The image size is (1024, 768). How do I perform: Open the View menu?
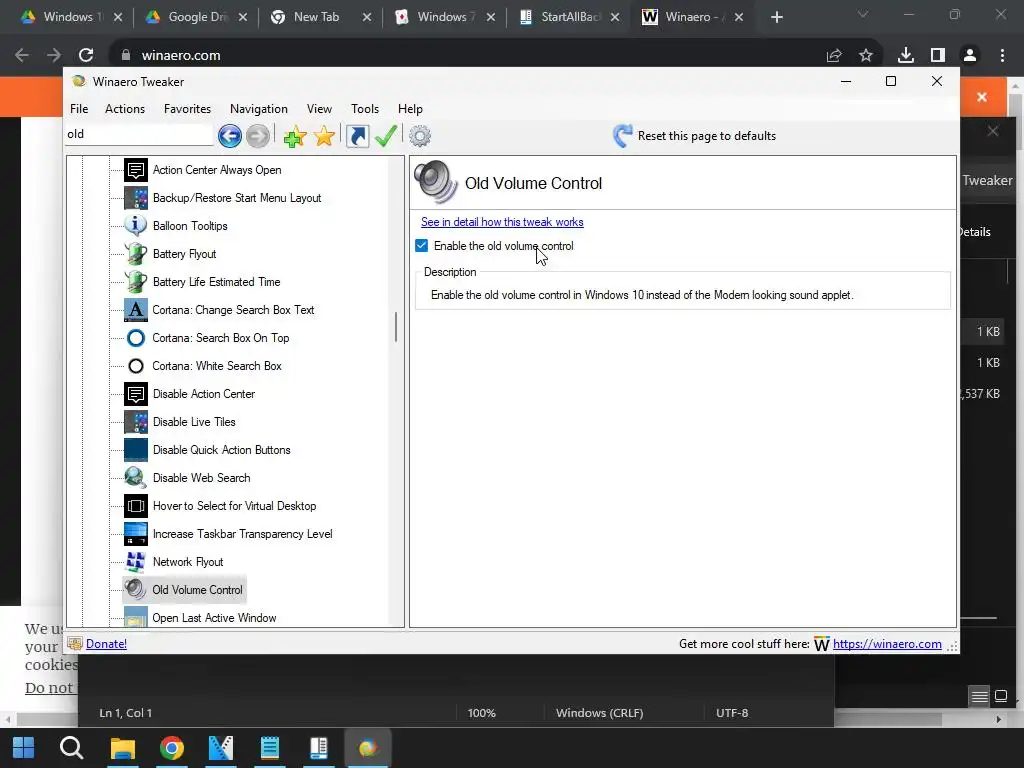click(x=319, y=109)
